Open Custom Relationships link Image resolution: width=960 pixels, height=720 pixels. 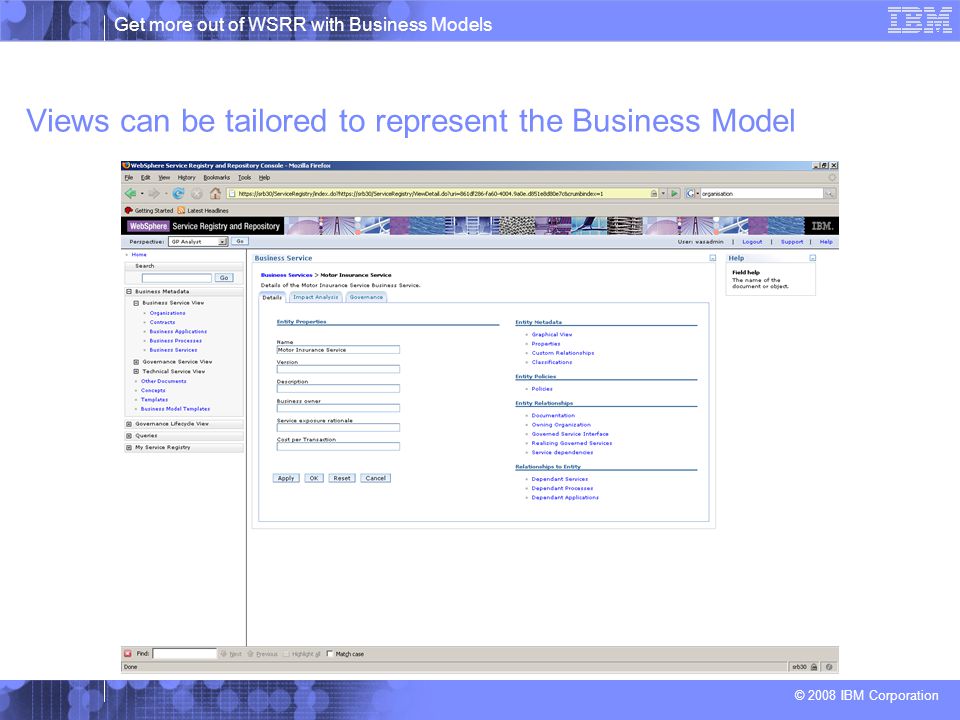coord(563,353)
